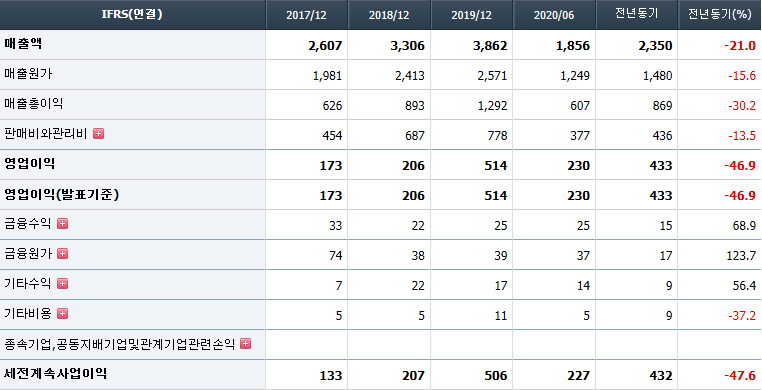This screenshot has width=762, height=390.
Task: Expand the 기타수익 row details
Action: [x=62, y=284]
